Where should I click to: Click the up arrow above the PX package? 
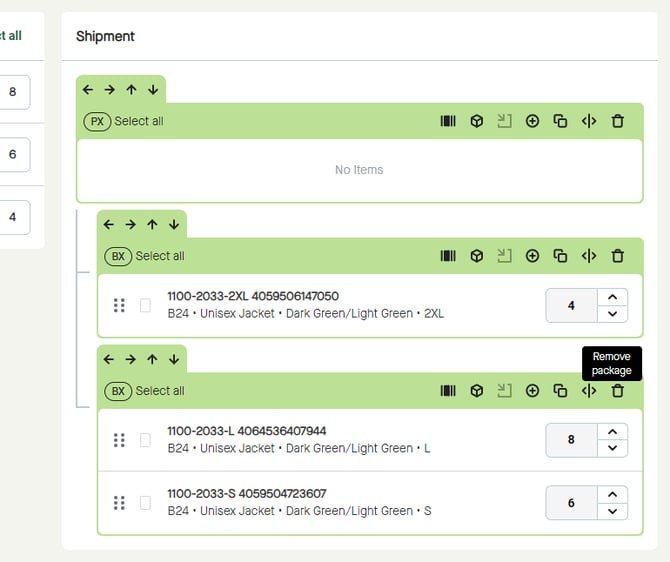pos(131,90)
